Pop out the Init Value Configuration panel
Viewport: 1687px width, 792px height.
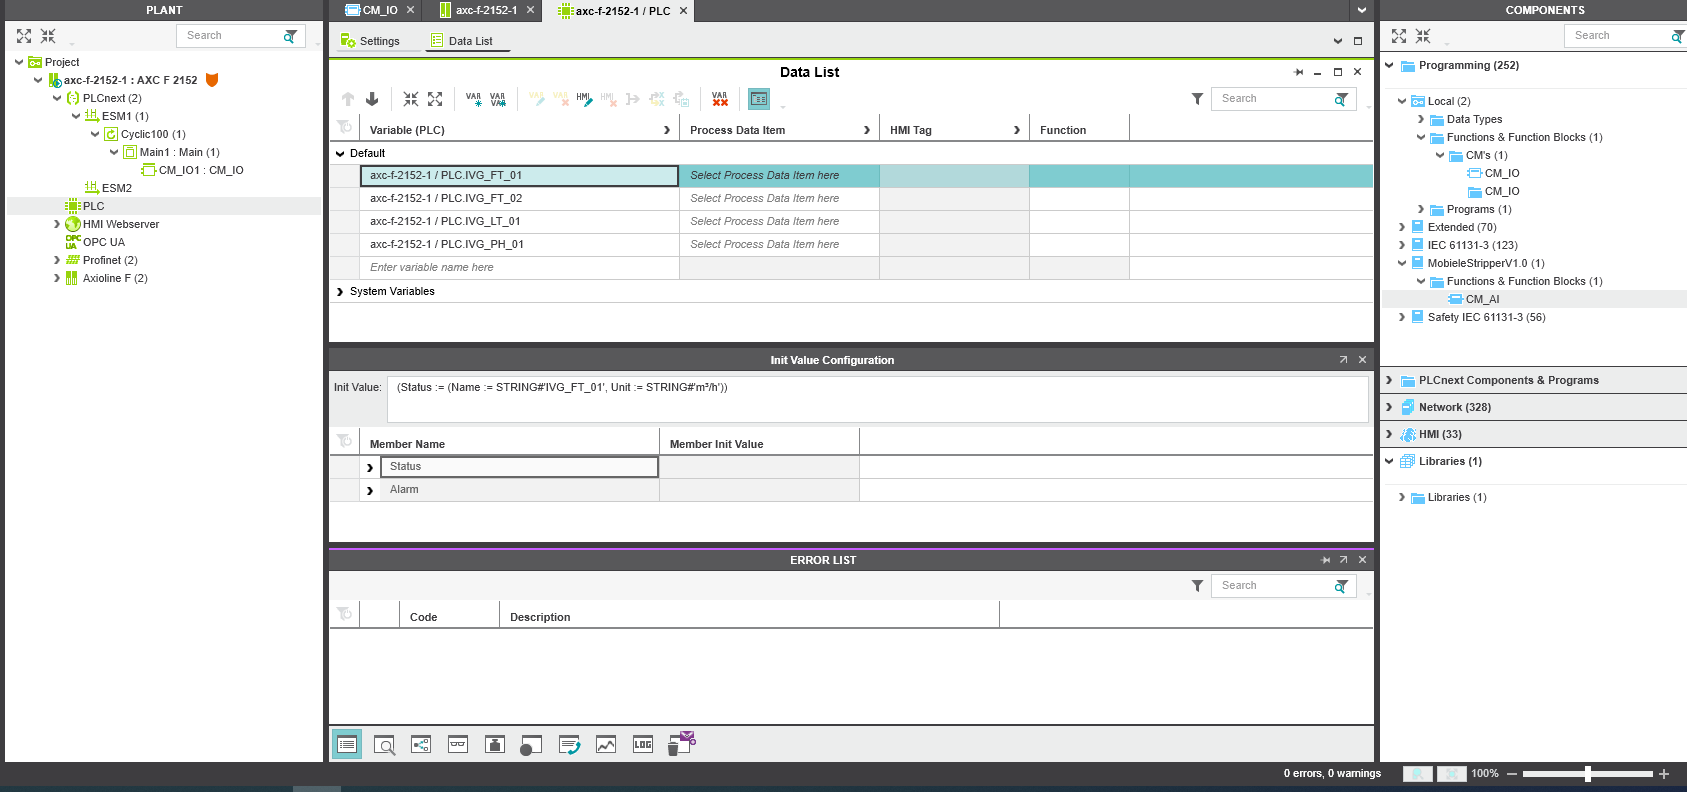pos(1343,360)
